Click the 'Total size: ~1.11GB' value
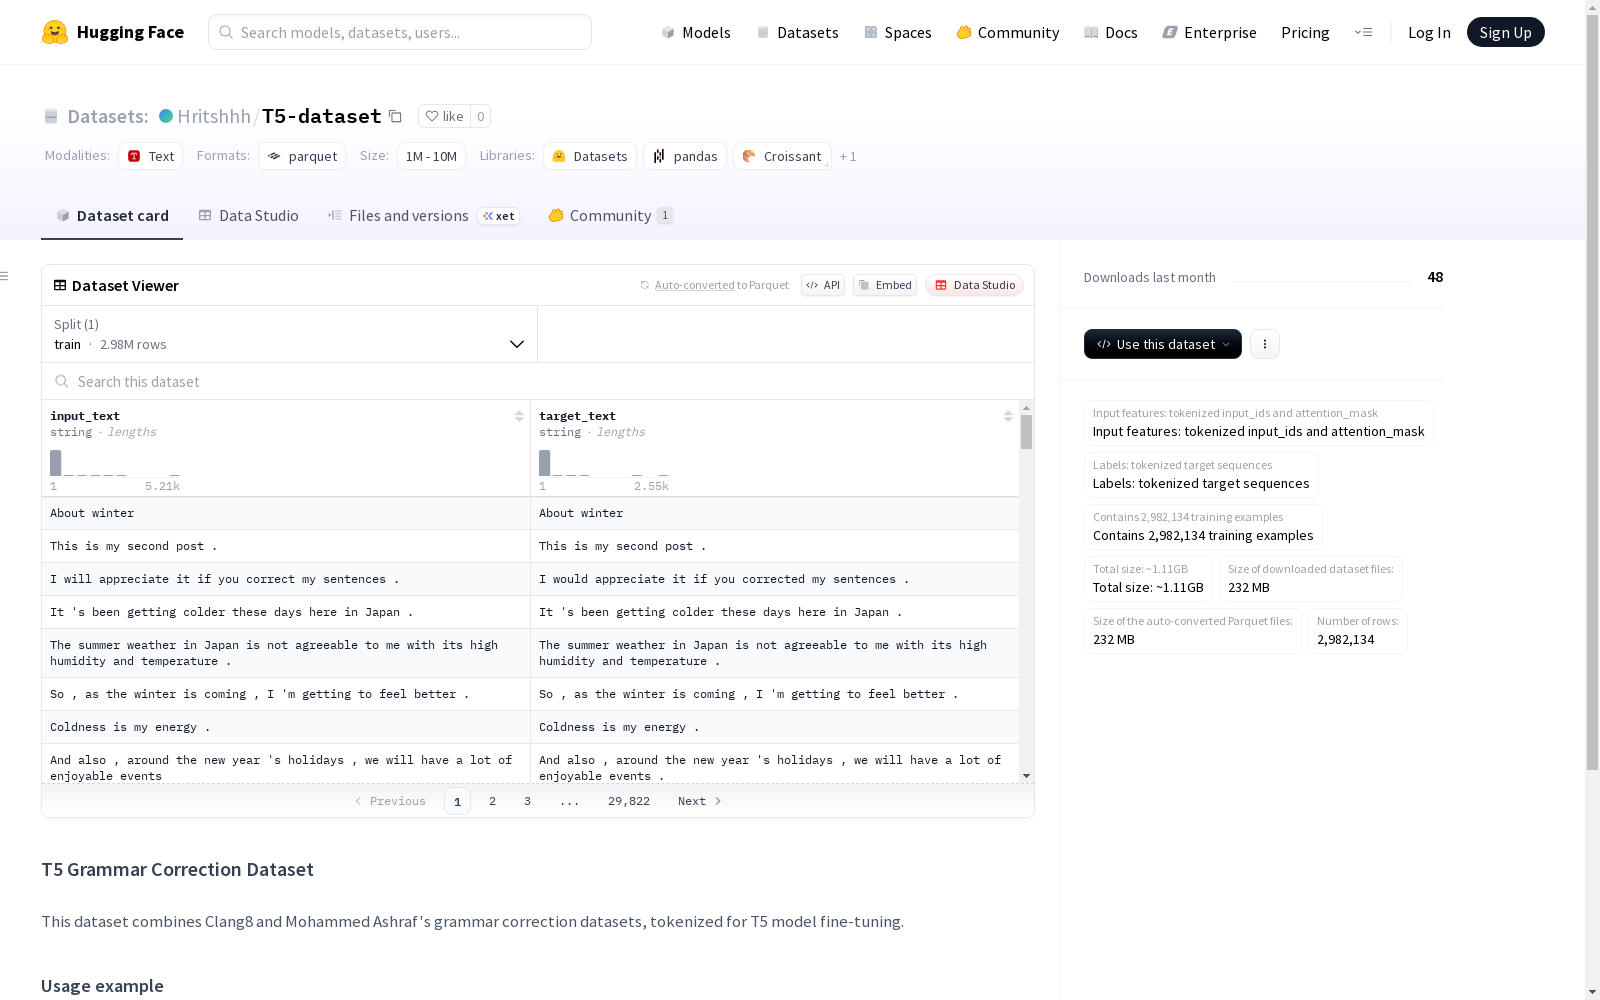 1148,587
